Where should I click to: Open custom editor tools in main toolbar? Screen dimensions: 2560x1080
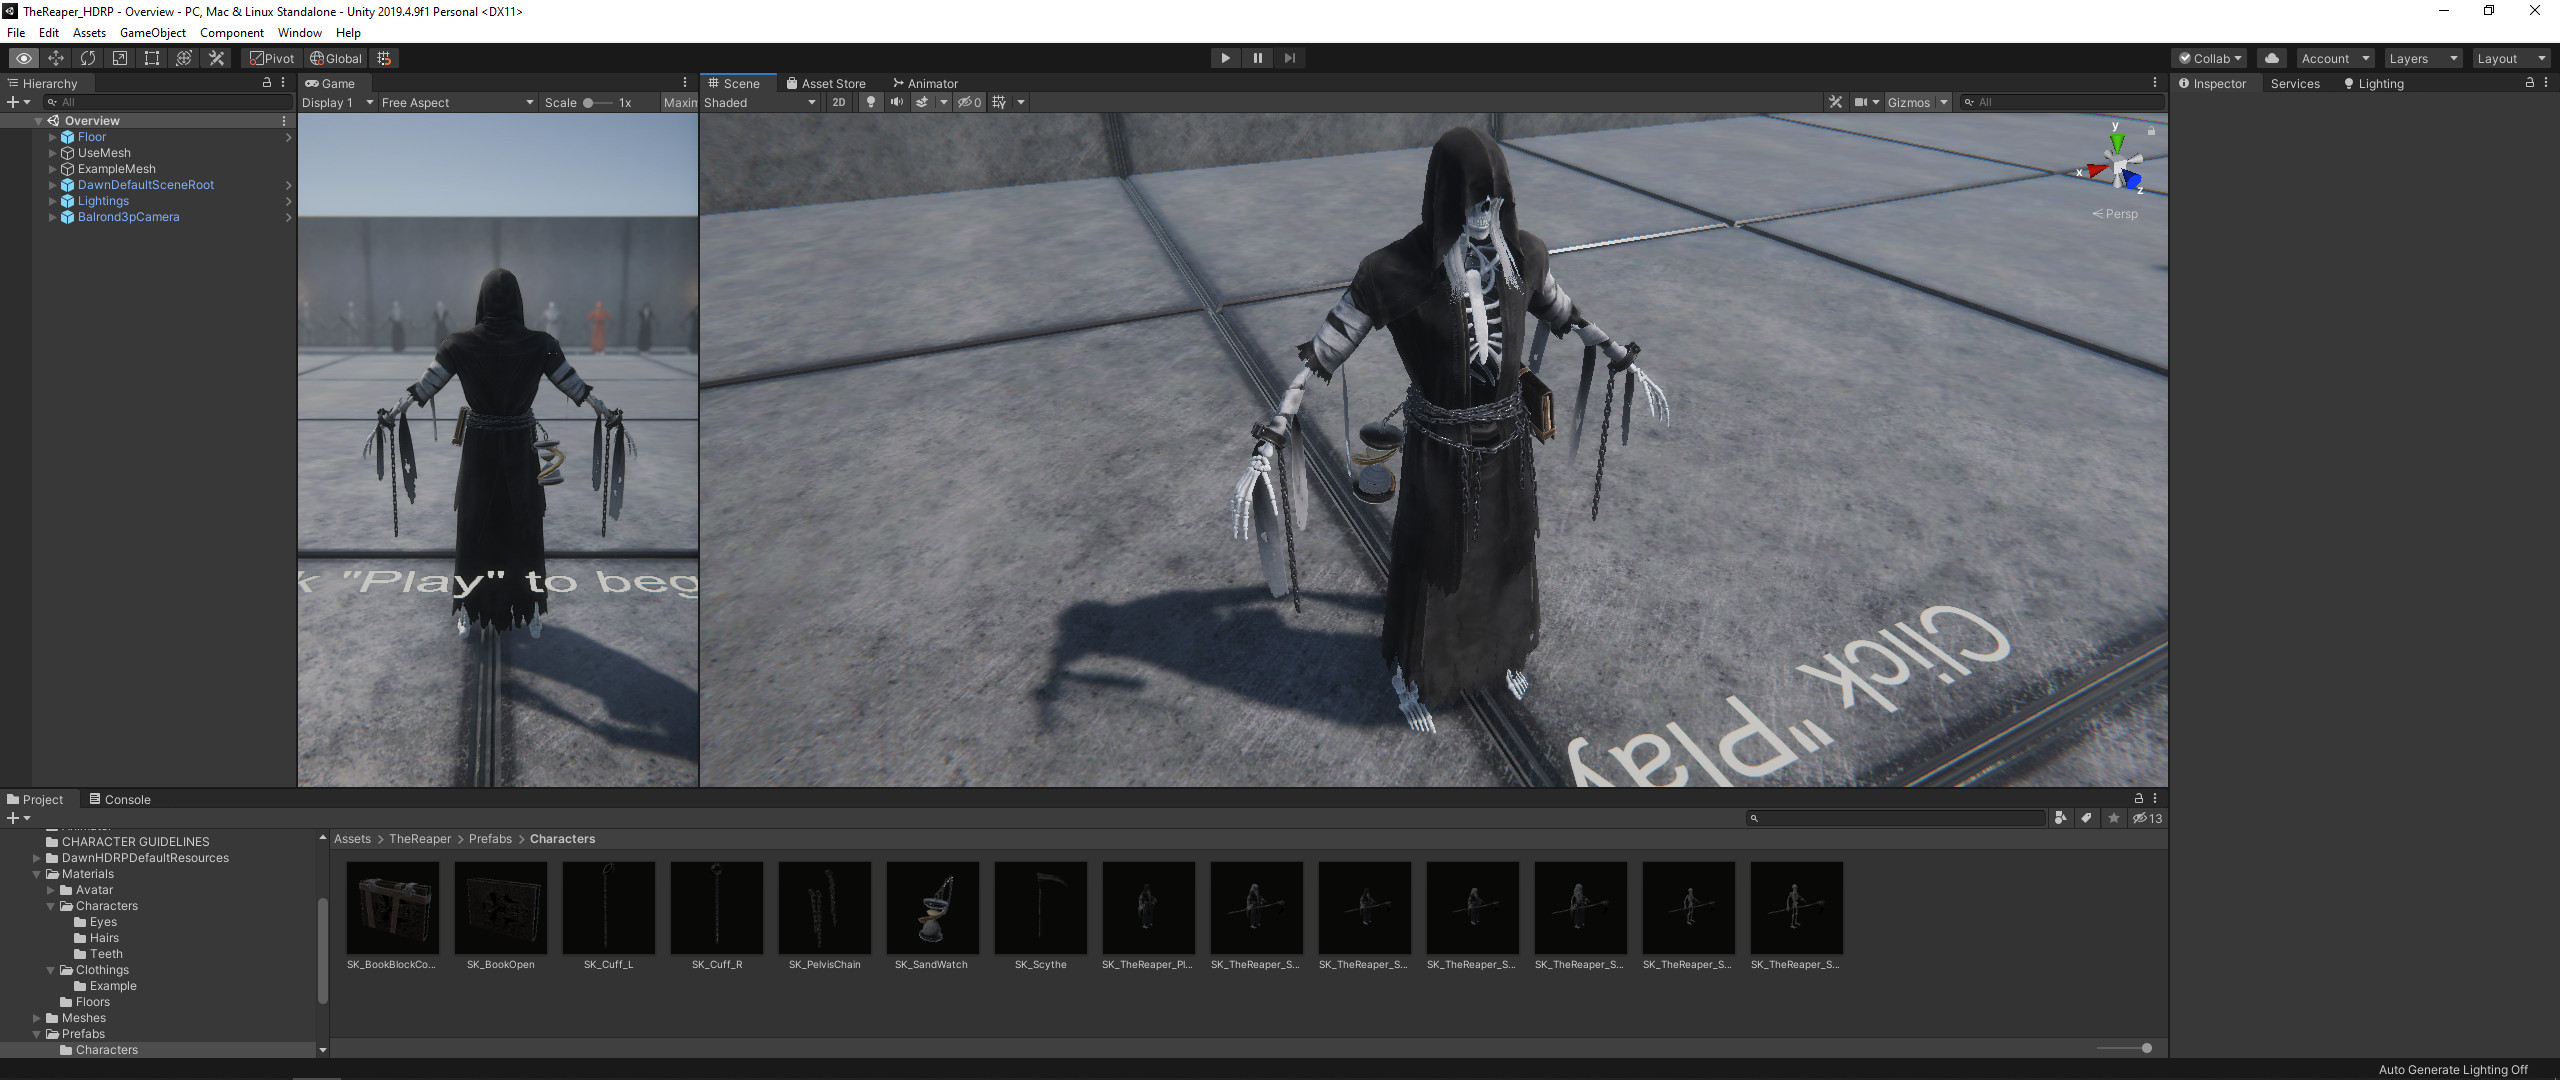pos(216,58)
